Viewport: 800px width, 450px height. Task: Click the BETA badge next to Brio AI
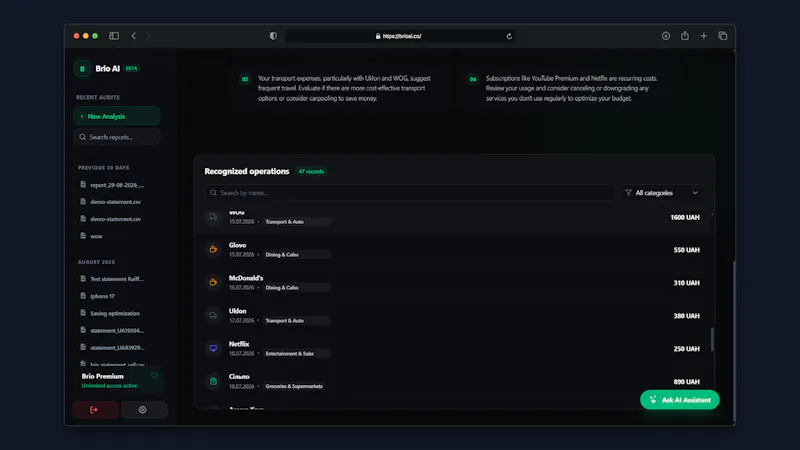coord(132,68)
